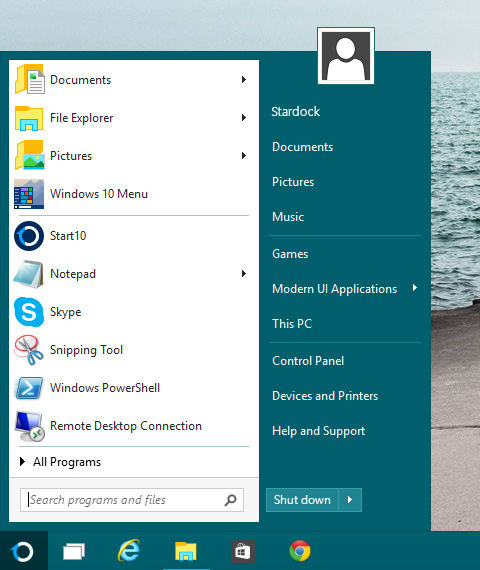The height and width of the screenshot is (570, 480).
Task: Click the Task View taskbar icon
Action: [74, 551]
